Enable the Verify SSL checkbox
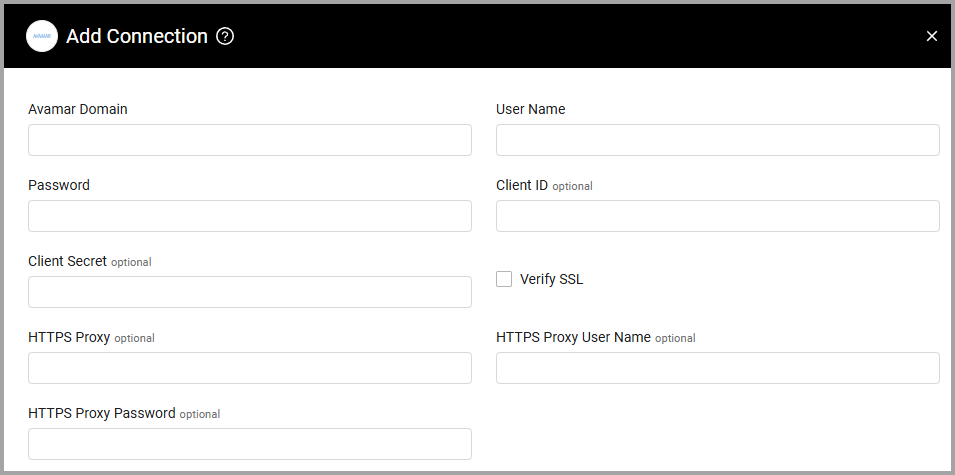 [x=504, y=279]
